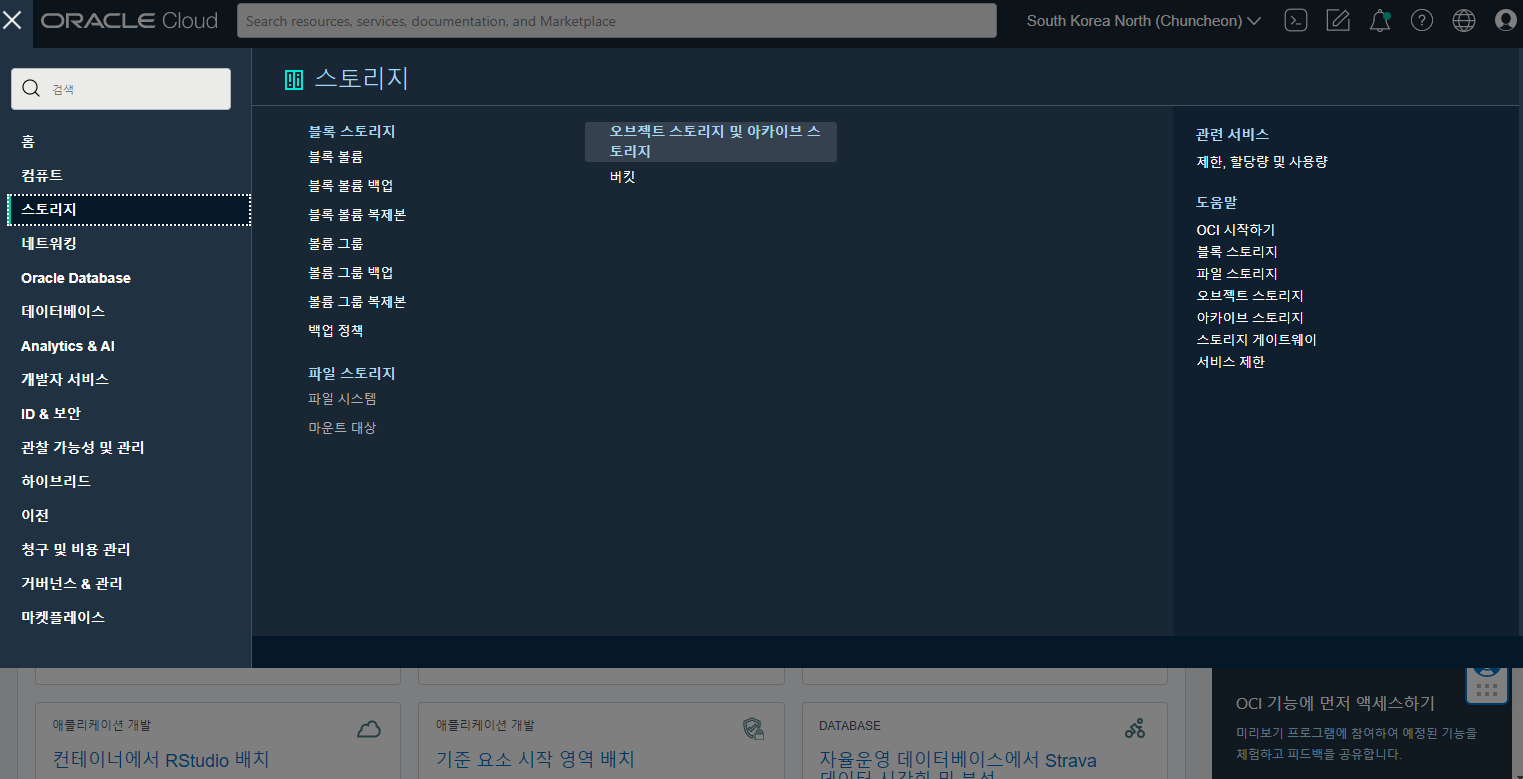Open Cloud Shell developer tools icon
1523x779 pixels.
(x=1296, y=20)
